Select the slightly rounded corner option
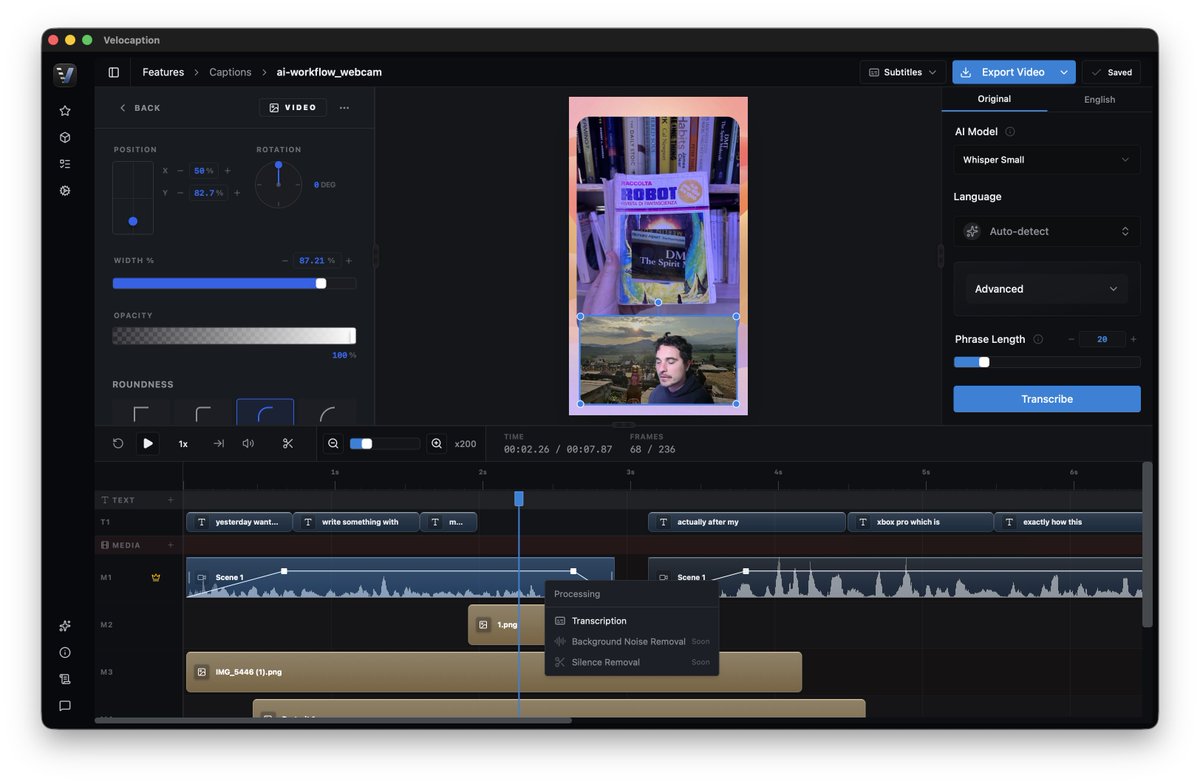1200x784 pixels. click(x=203, y=412)
